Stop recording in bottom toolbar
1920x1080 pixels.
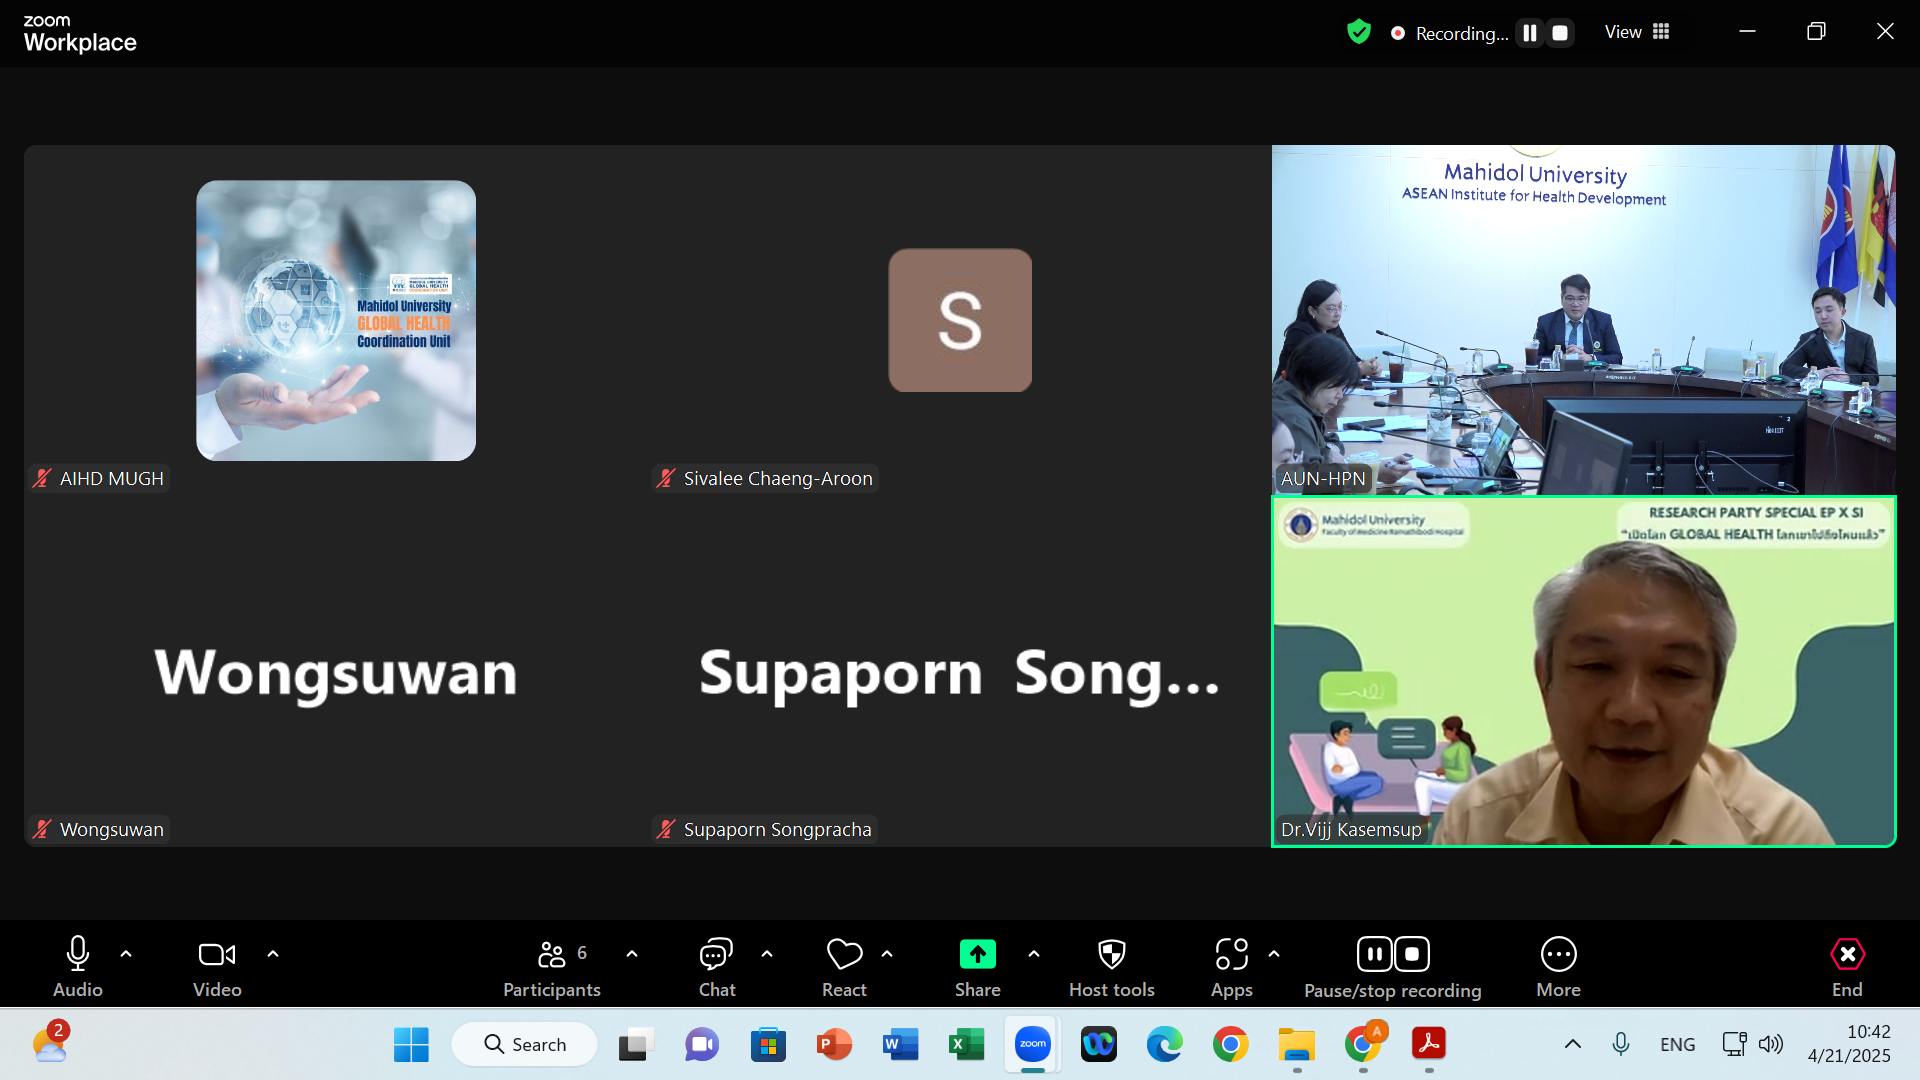coord(1412,954)
